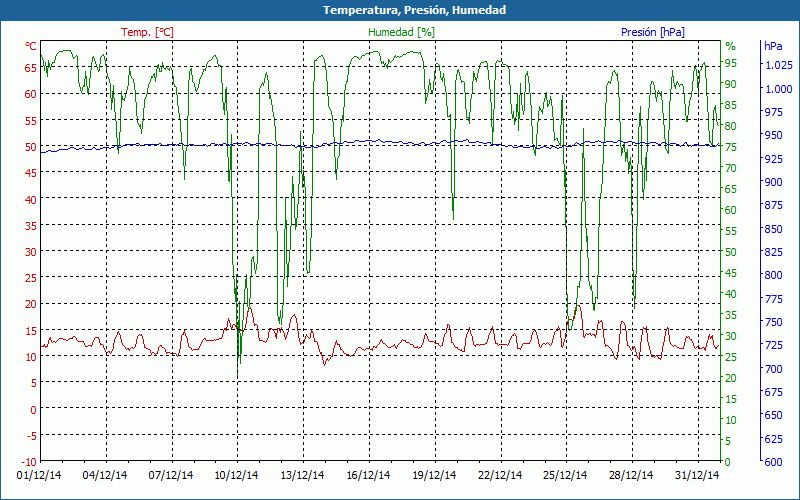Image resolution: width=800 pixels, height=500 pixels.
Task: Click "700" on the blue pressure axis
Action: tap(773, 369)
